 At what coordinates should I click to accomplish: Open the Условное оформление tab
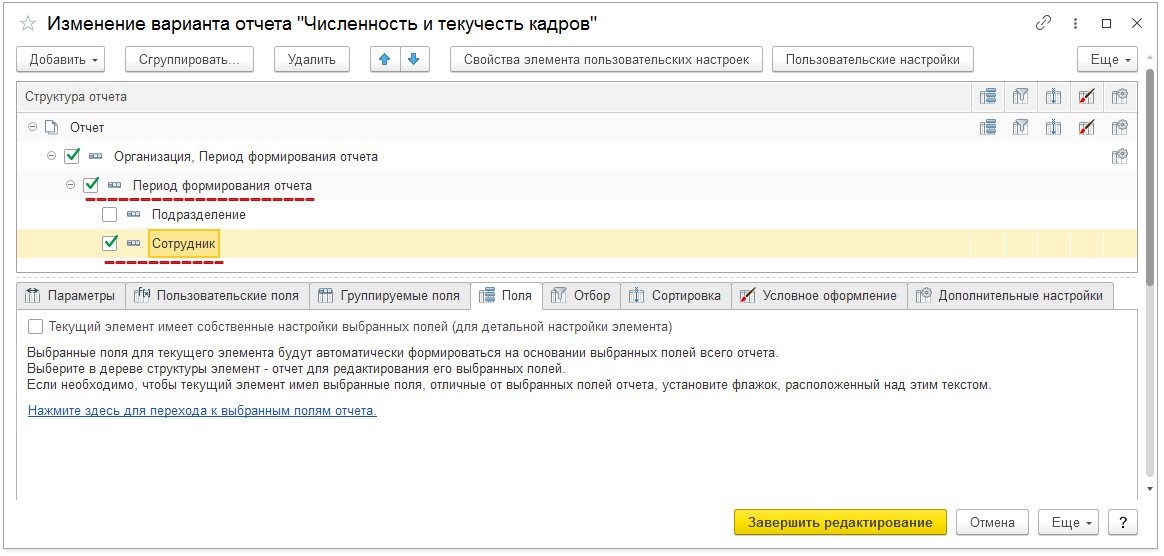[x=819, y=296]
